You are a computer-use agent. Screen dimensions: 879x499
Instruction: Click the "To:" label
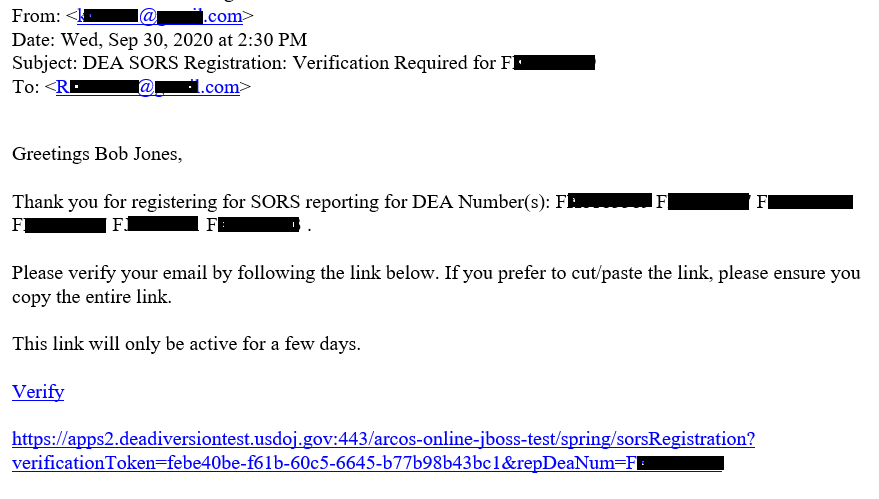pyautogui.click(x=25, y=87)
